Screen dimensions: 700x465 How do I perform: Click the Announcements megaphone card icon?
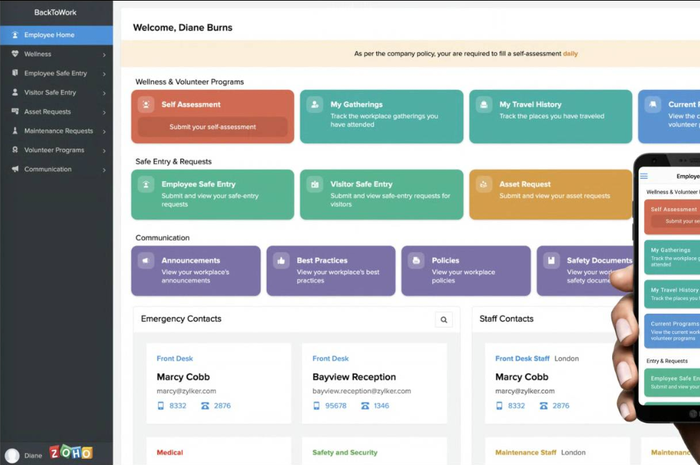[146, 260]
